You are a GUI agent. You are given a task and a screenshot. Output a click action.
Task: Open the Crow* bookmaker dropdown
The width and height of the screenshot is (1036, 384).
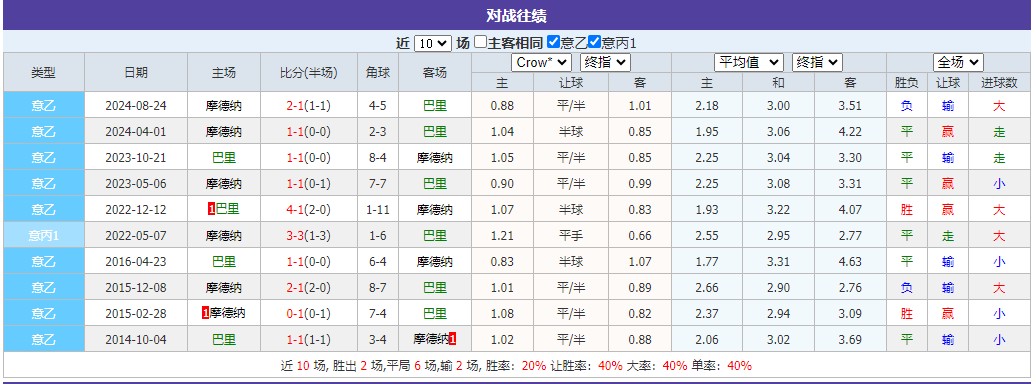point(541,63)
